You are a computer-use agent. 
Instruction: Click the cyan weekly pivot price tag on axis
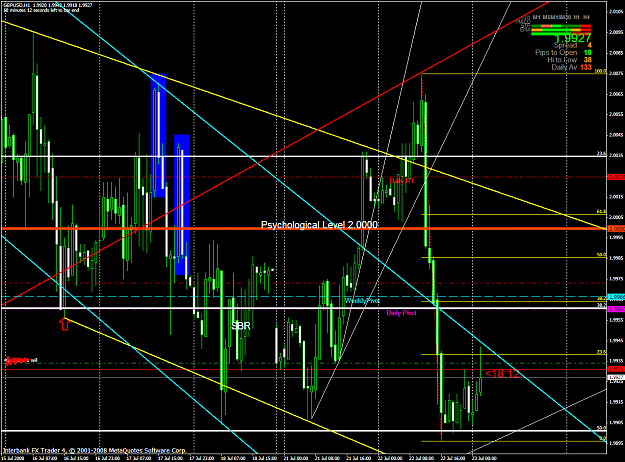[616, 297]
